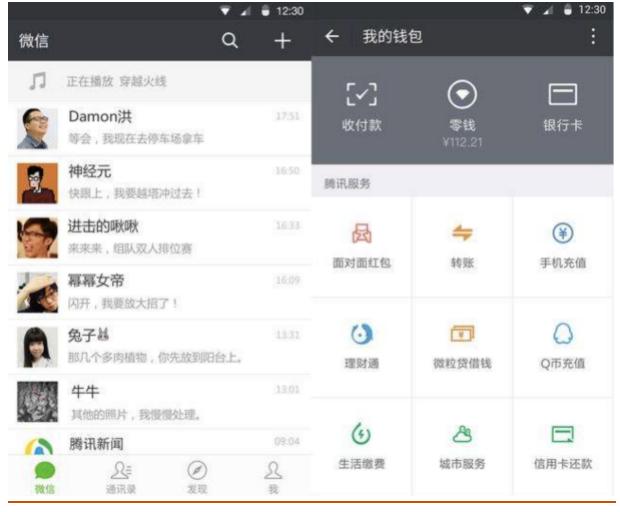Open the three-dot overflow menu in wallet
The image size is (620, 512).
[x=593, y=36]
